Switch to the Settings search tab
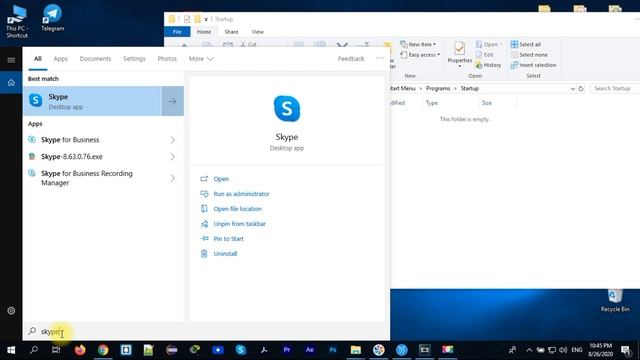The height and width of the screenshot is (360, 640). coord(134,59)
